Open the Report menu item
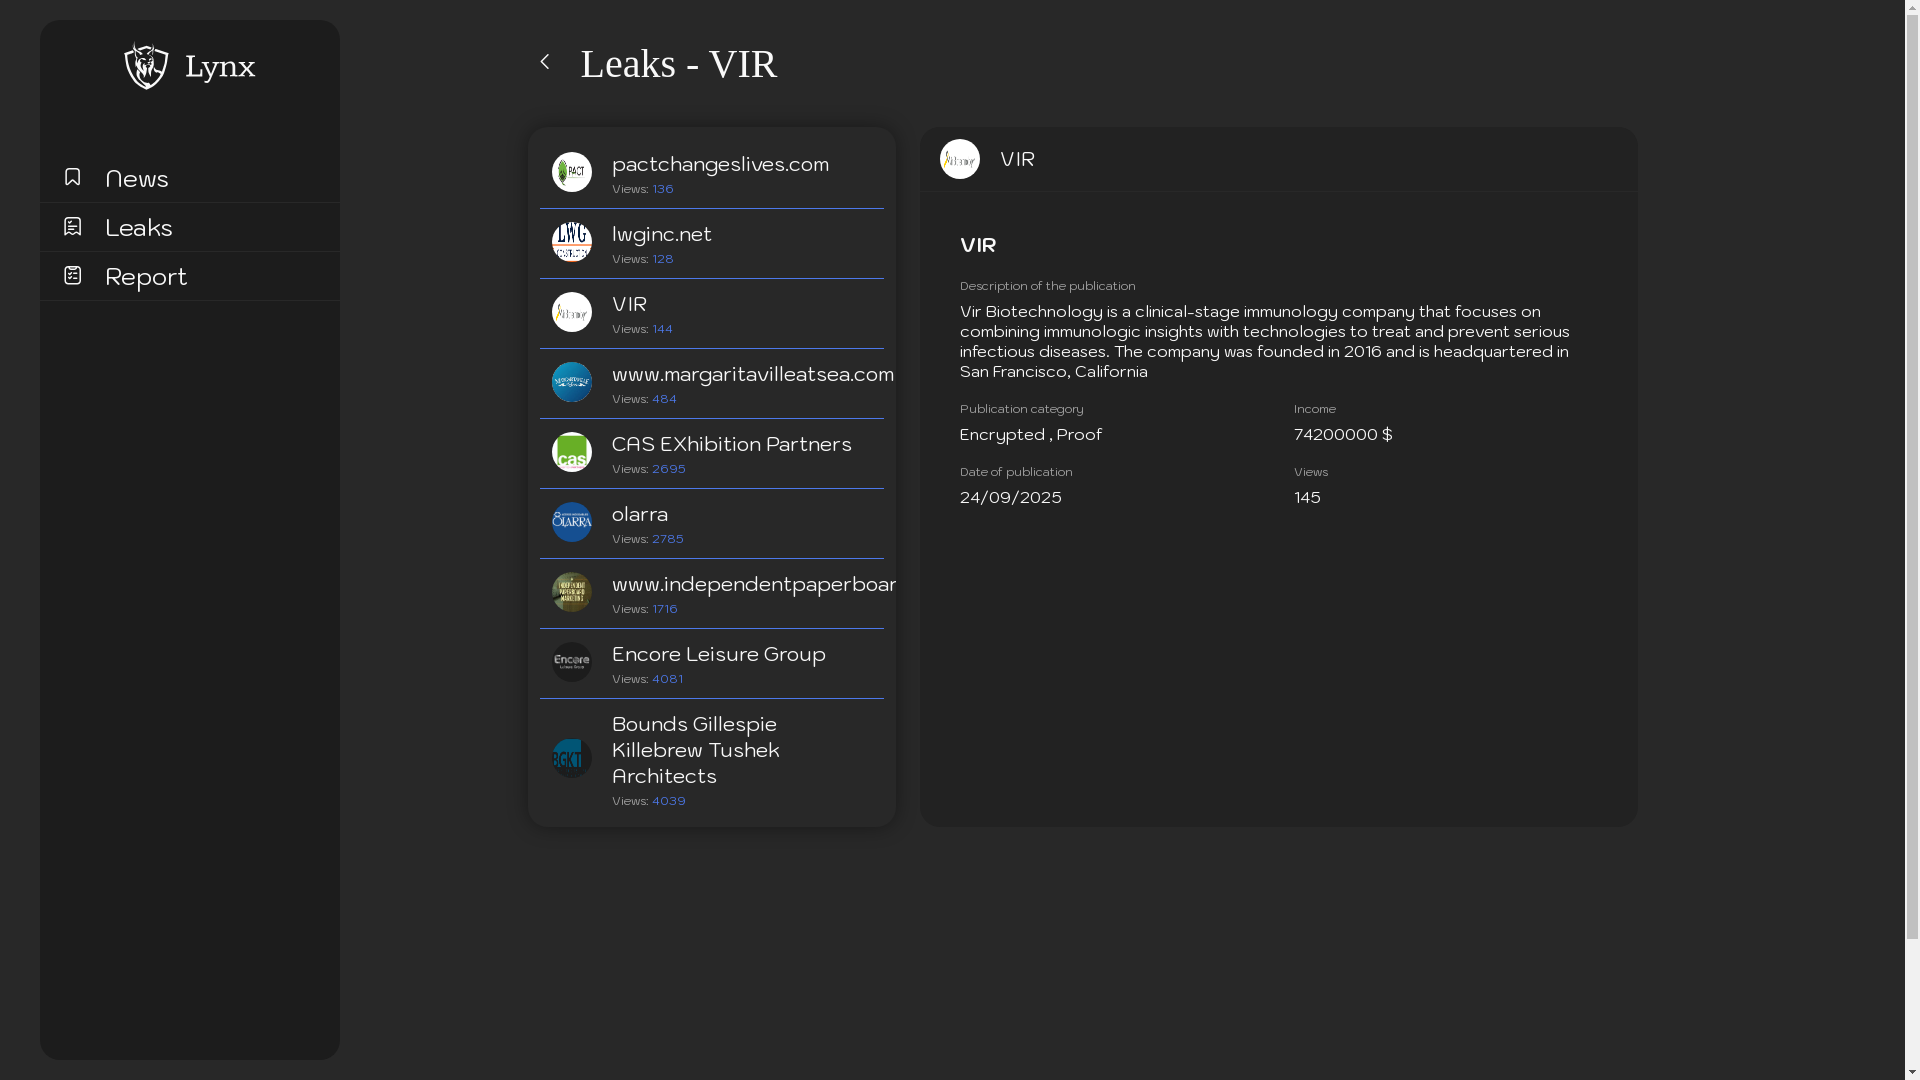The width and height of the screenshot is (1920, 1080). point(146,277)
